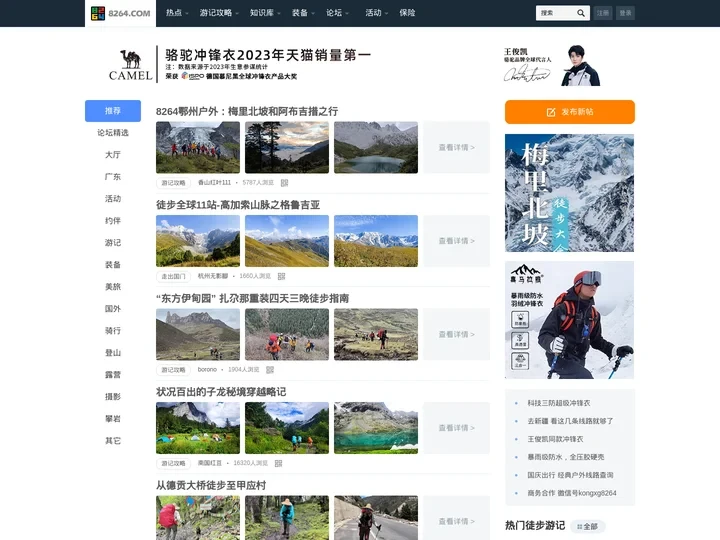
Task: Click the 全部 button next to 热门徒步游记
Action: [x=588, y=526]
